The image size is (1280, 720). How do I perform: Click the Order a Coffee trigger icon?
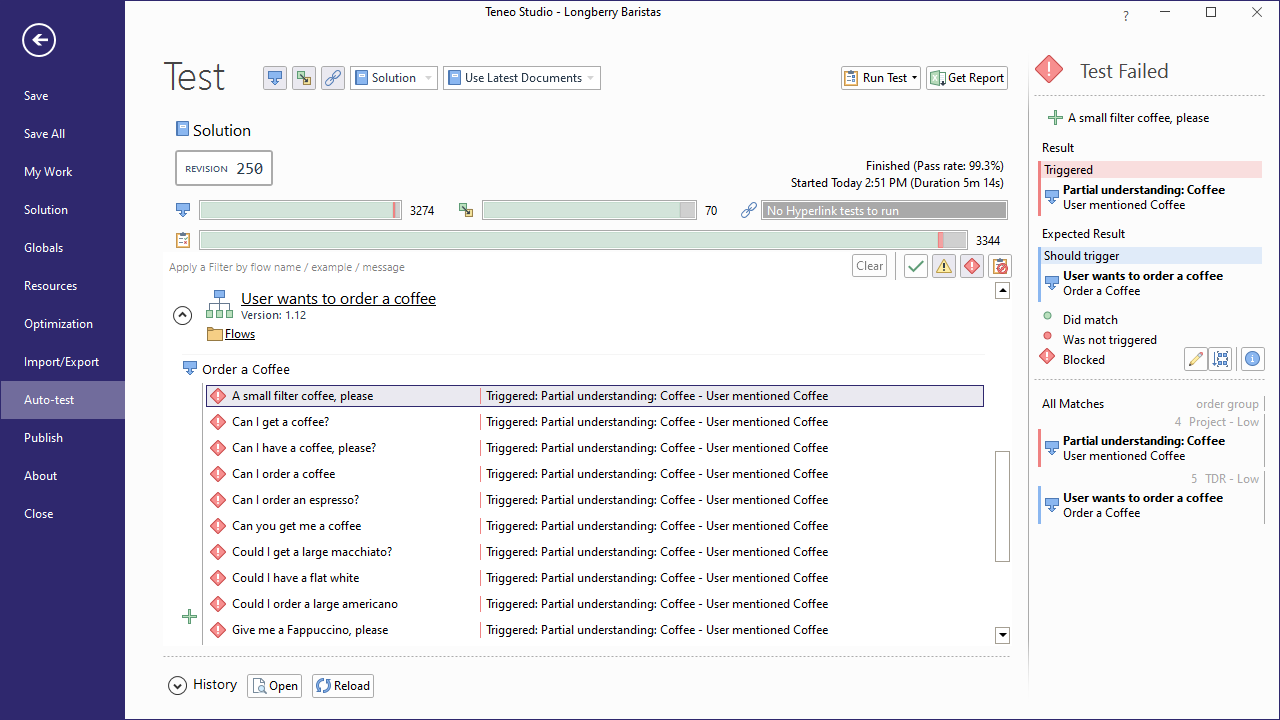(190, 369)
